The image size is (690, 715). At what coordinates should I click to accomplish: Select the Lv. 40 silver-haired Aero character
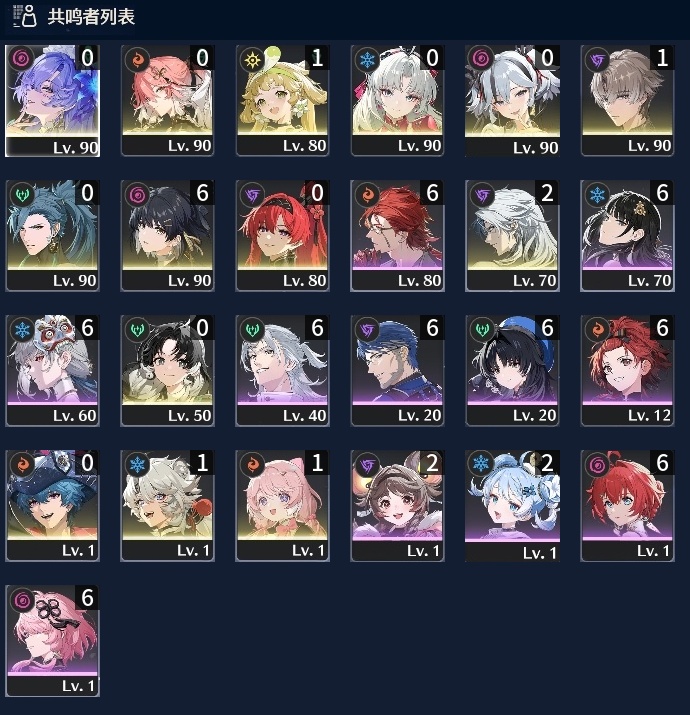[x=282, y=371]
